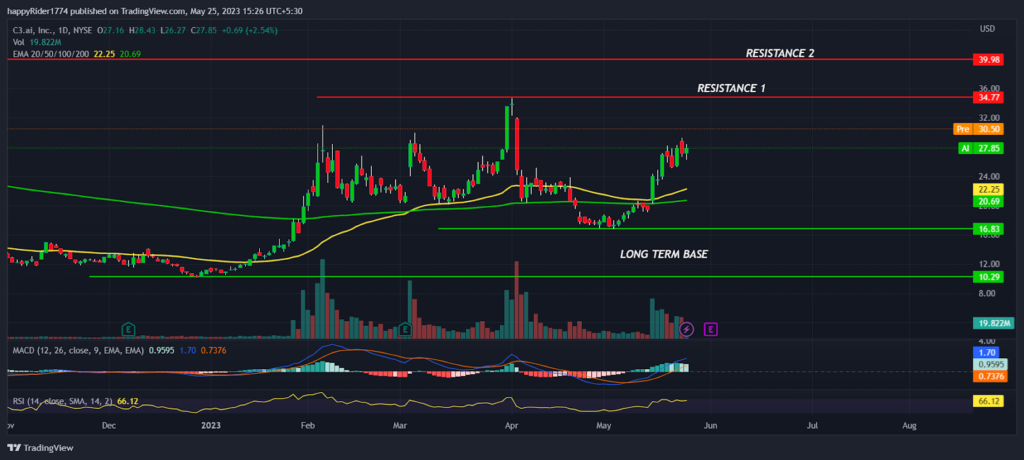This screenshot has width=1024, height=460.
Task: Click the purple lightning event icon
Action: [x=686, y=329]
